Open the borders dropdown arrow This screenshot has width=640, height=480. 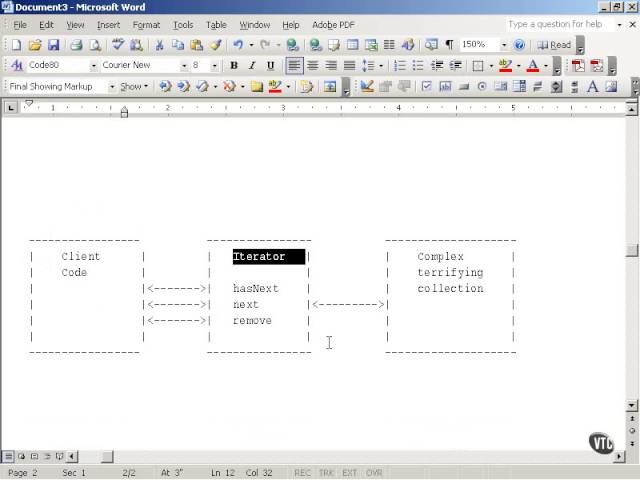tap(491, 65)
